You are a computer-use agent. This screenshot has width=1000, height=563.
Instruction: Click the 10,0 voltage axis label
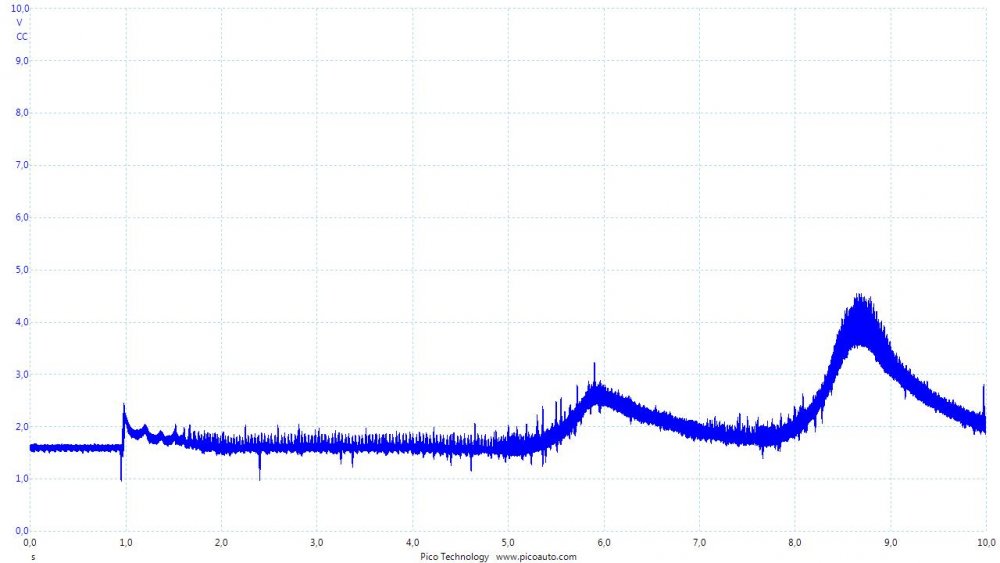[20, 8]
